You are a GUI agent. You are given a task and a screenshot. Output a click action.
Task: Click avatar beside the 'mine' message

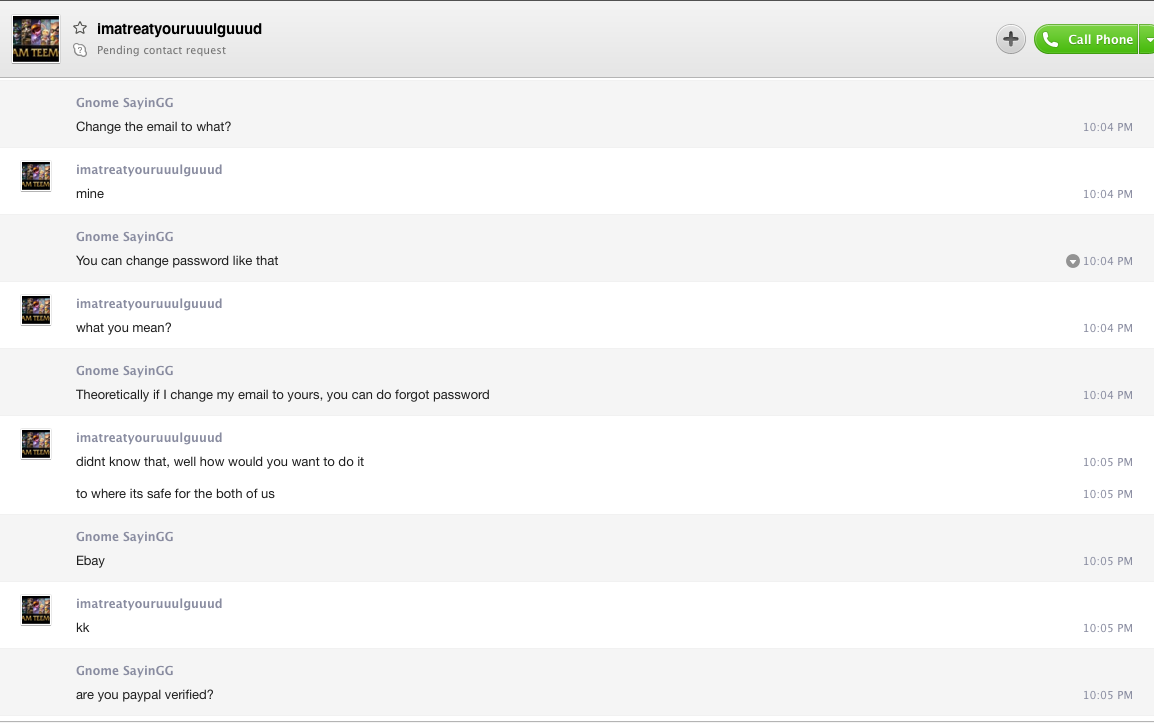(36, 176)
